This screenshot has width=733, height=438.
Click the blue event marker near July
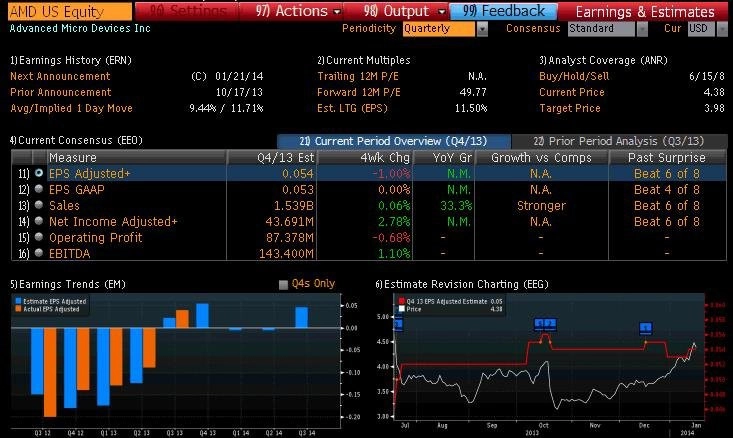pos(398,324)
